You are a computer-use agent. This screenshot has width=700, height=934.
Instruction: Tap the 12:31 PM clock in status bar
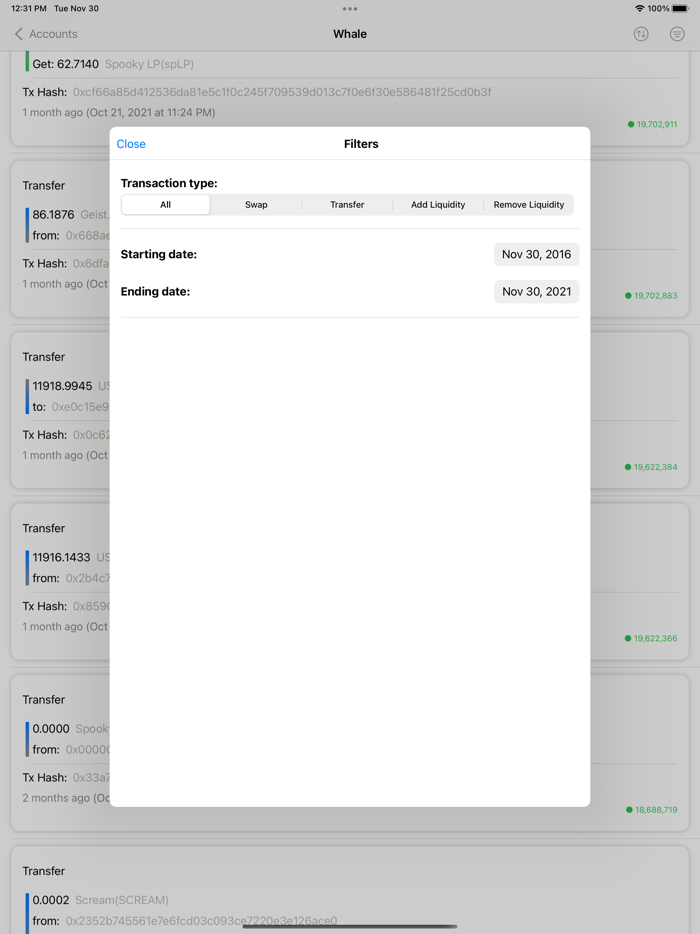[x=29, y=8]
